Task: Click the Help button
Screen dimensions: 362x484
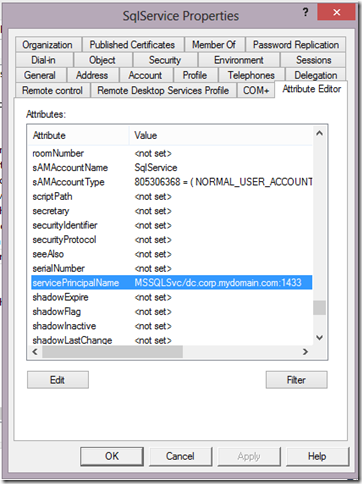Action: [317, 456]
